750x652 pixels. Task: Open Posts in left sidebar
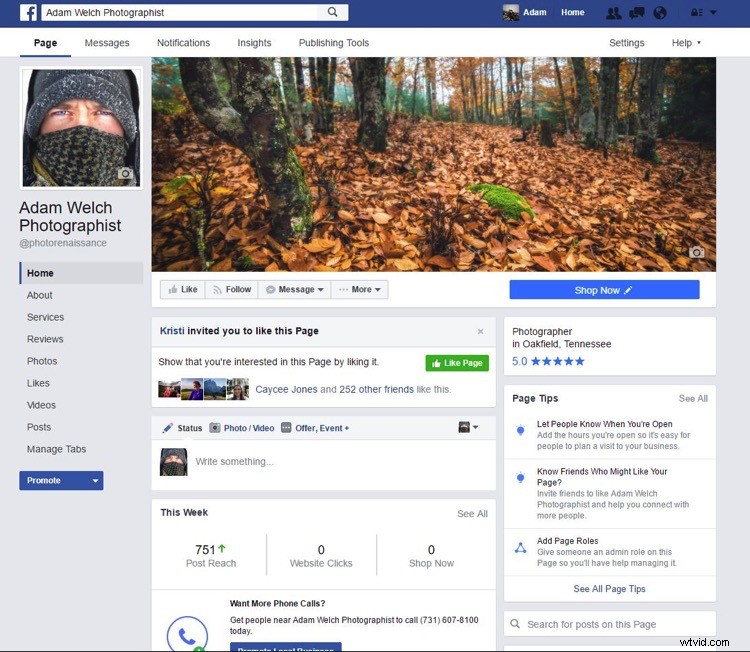[39, 427]
